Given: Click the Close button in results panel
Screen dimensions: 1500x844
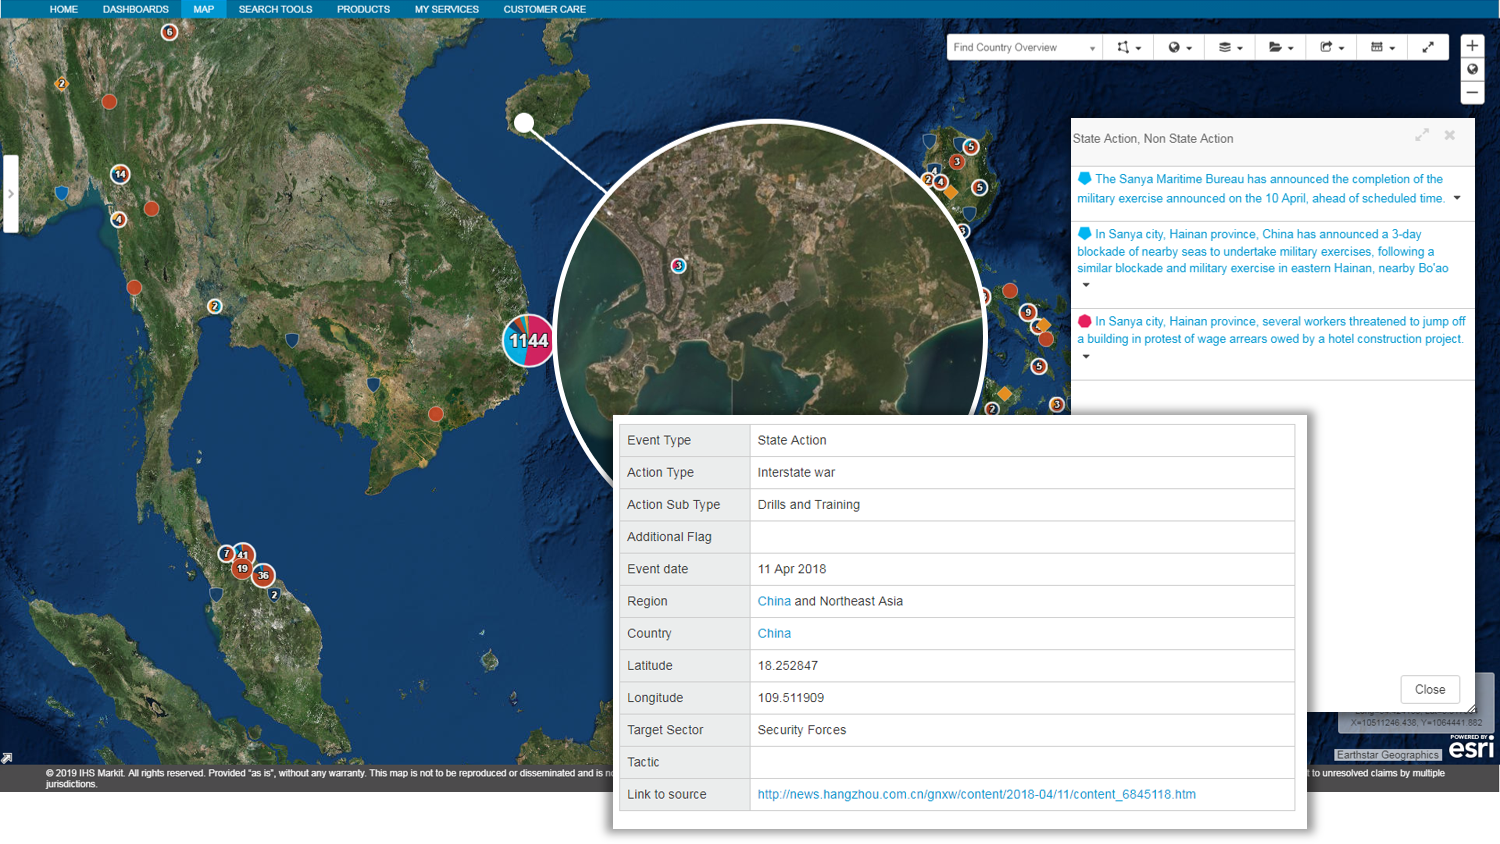Looking at the screenshot, I should click(1430, 689).
